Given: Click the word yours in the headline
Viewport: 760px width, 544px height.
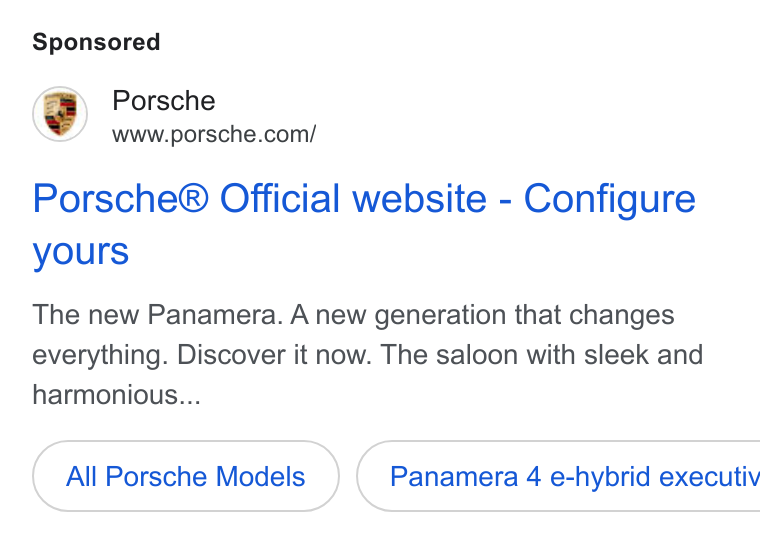Looking at the screenshot, I should click(80, 252).
